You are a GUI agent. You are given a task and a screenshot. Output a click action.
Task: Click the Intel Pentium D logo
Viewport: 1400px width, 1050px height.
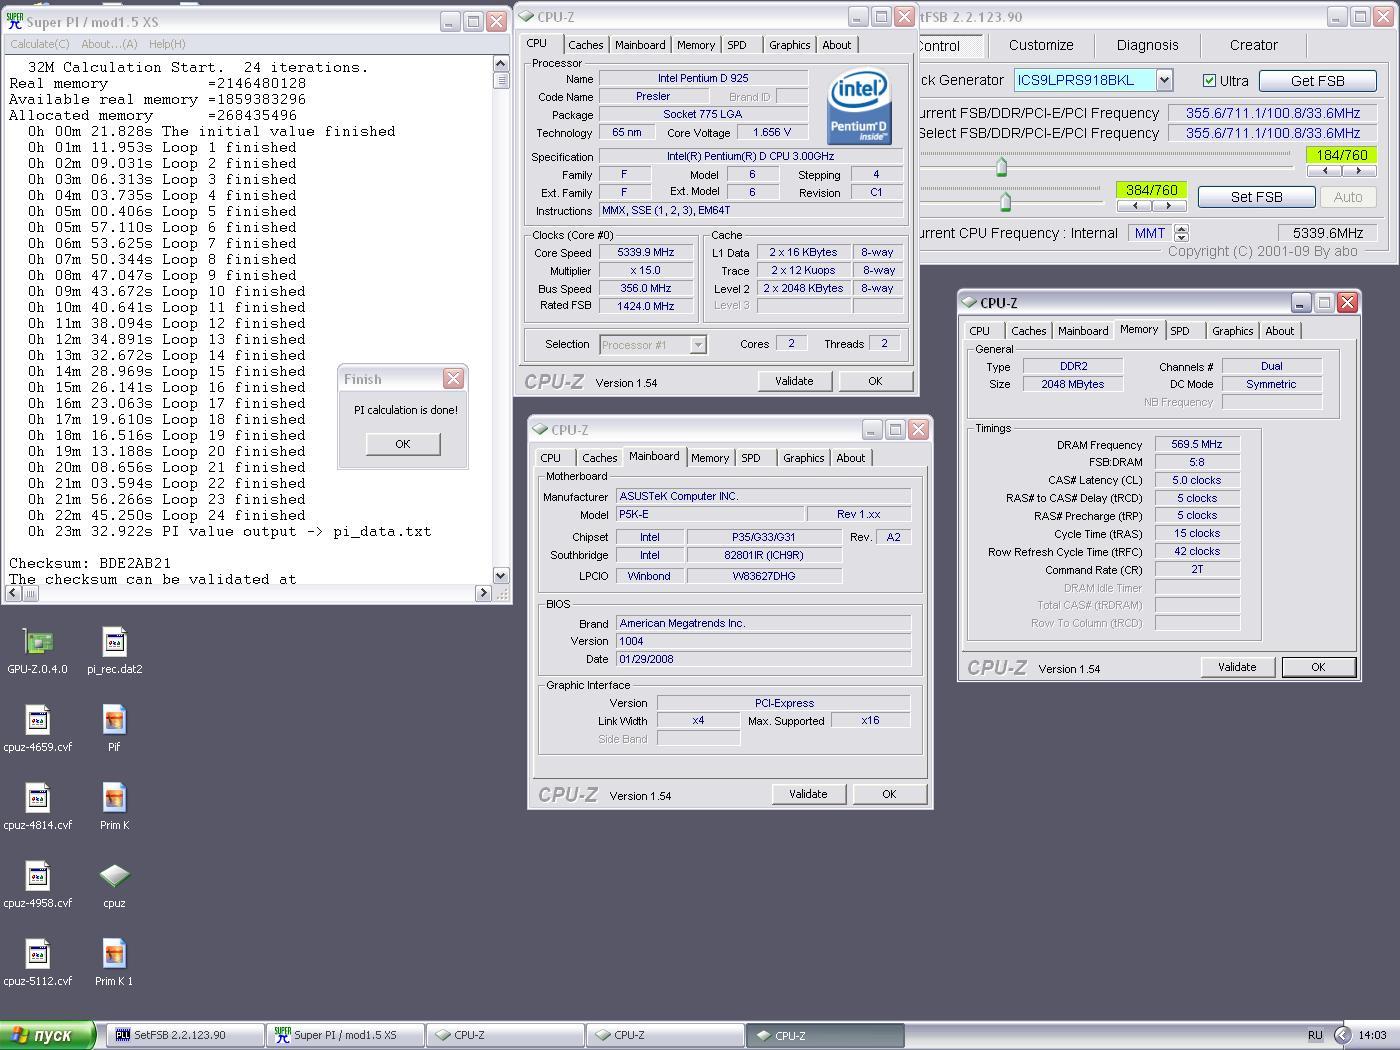859,106
